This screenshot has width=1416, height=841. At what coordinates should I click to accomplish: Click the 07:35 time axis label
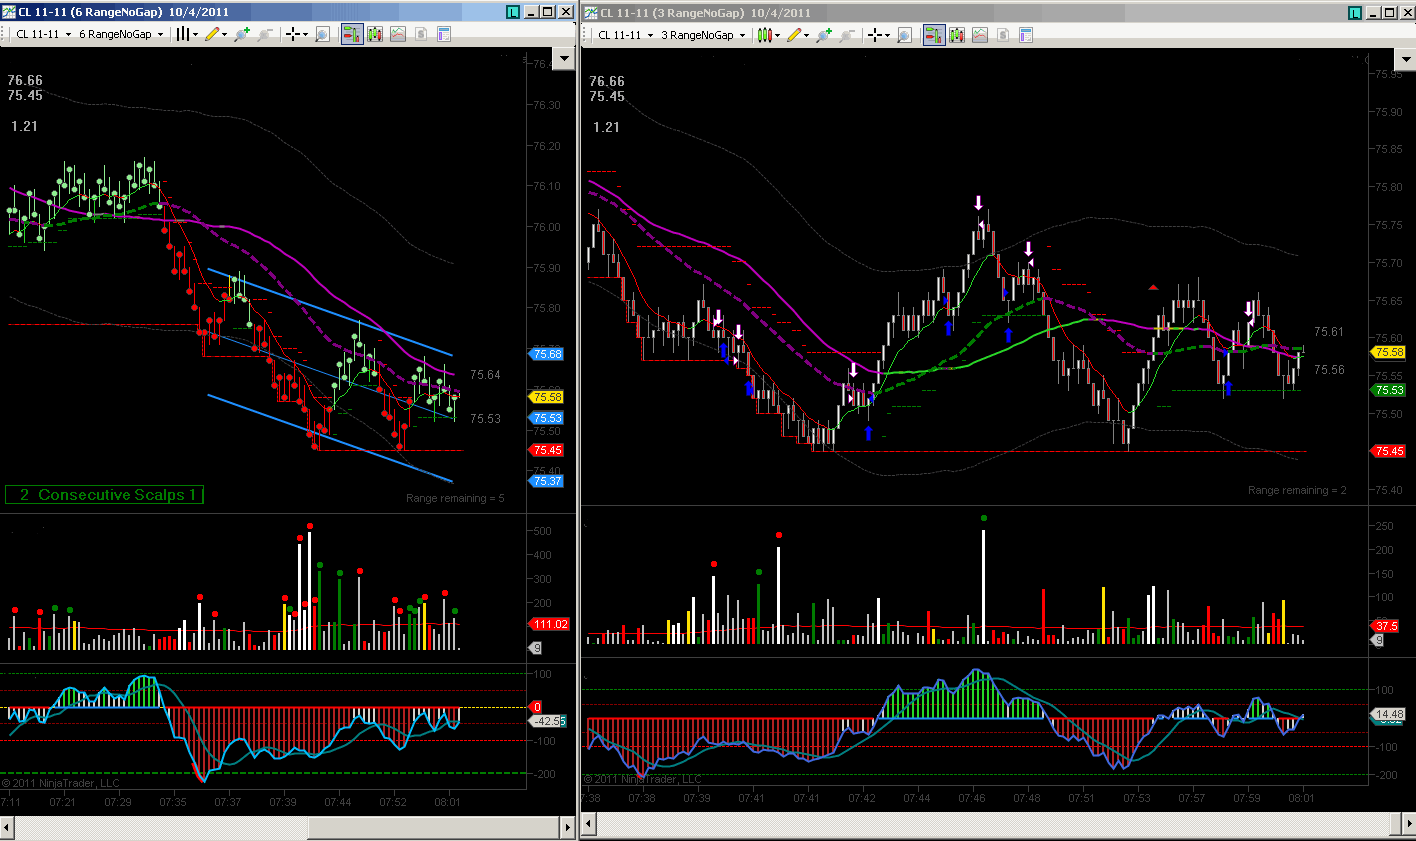(x=173, y=802)
